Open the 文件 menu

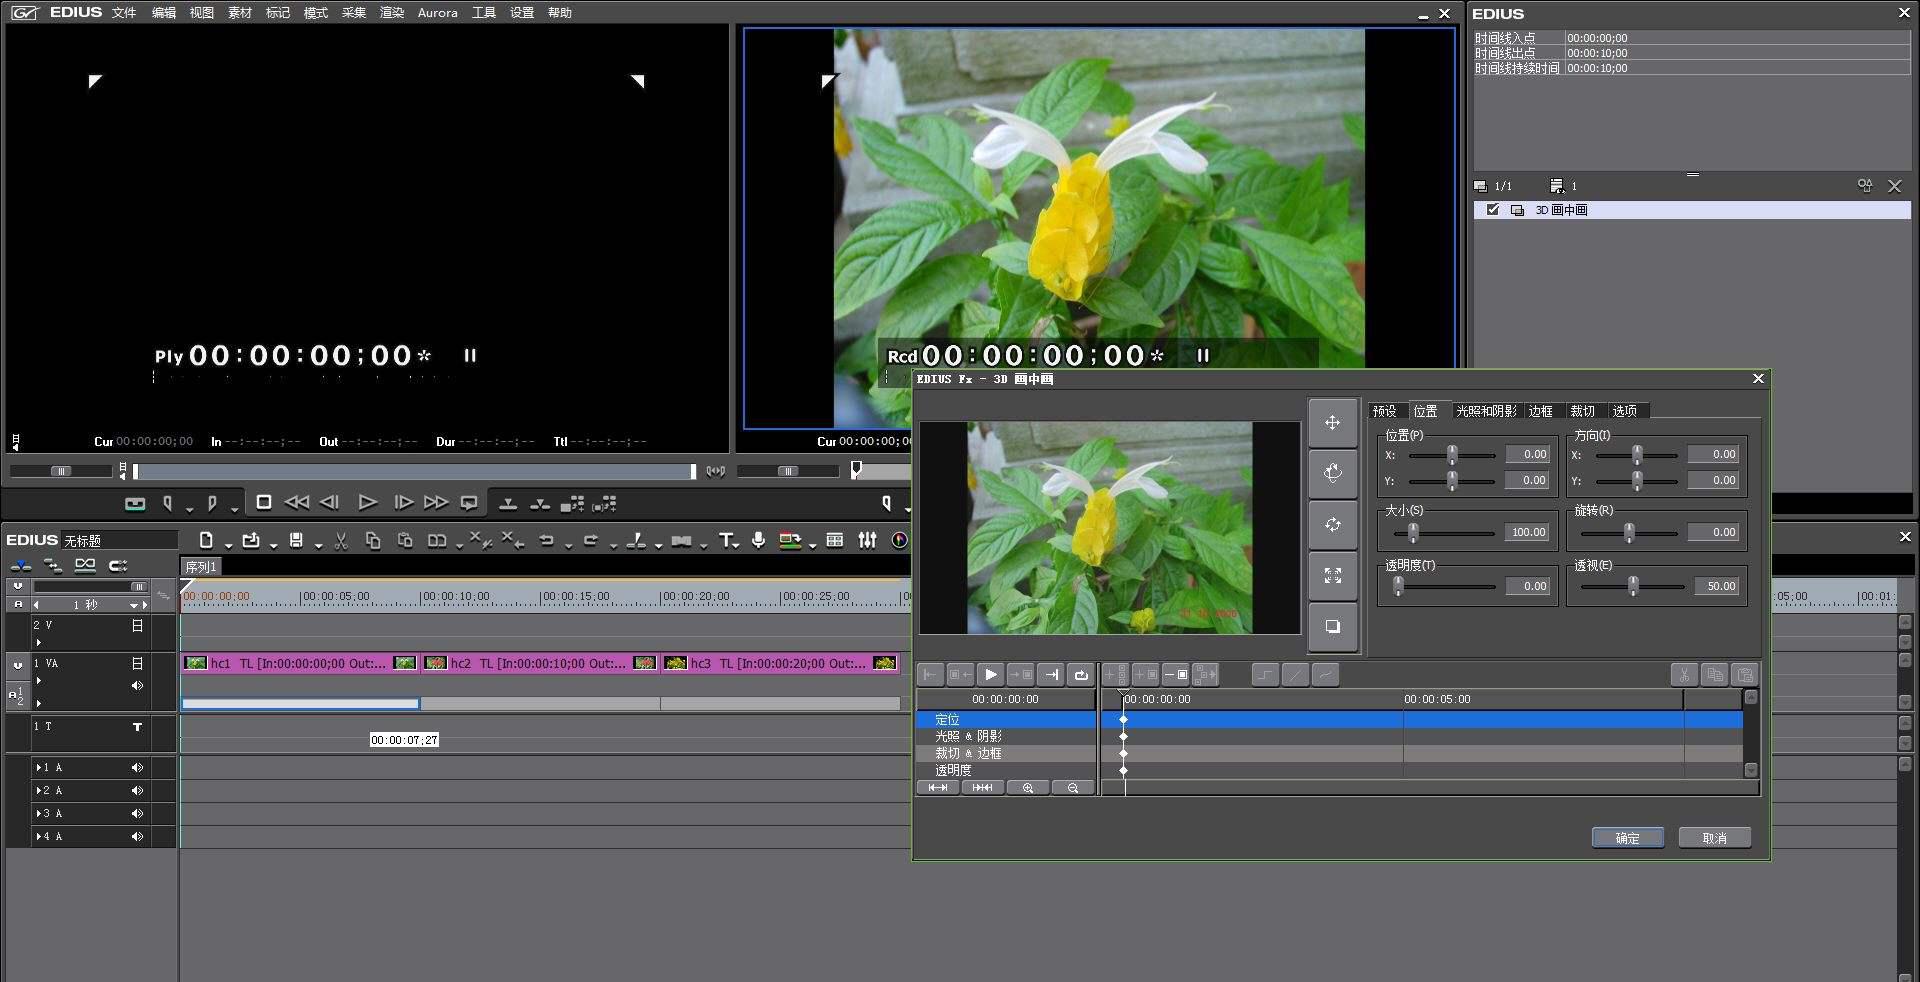(x=124, y=13)
